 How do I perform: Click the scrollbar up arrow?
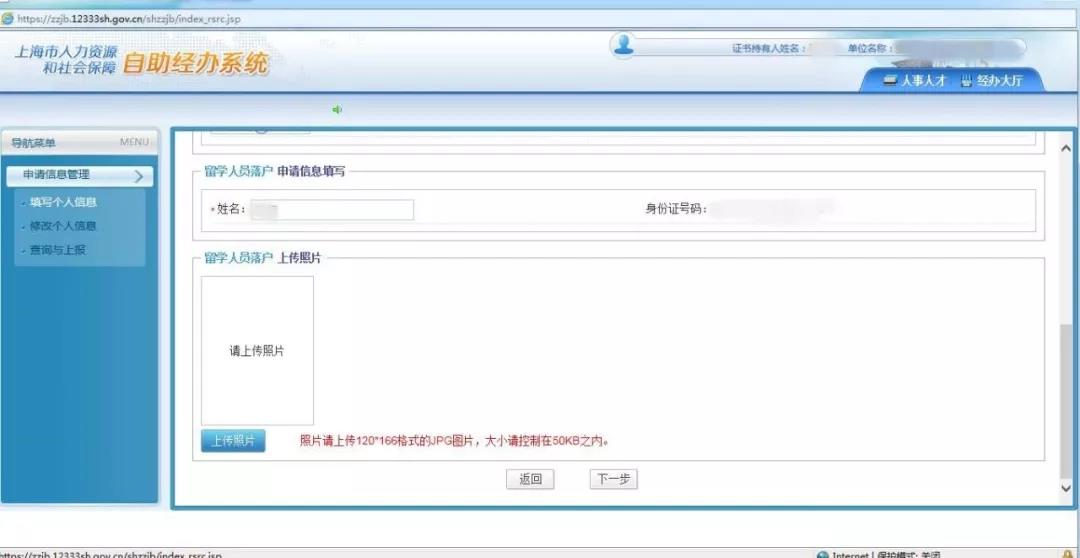point(1066,148)
